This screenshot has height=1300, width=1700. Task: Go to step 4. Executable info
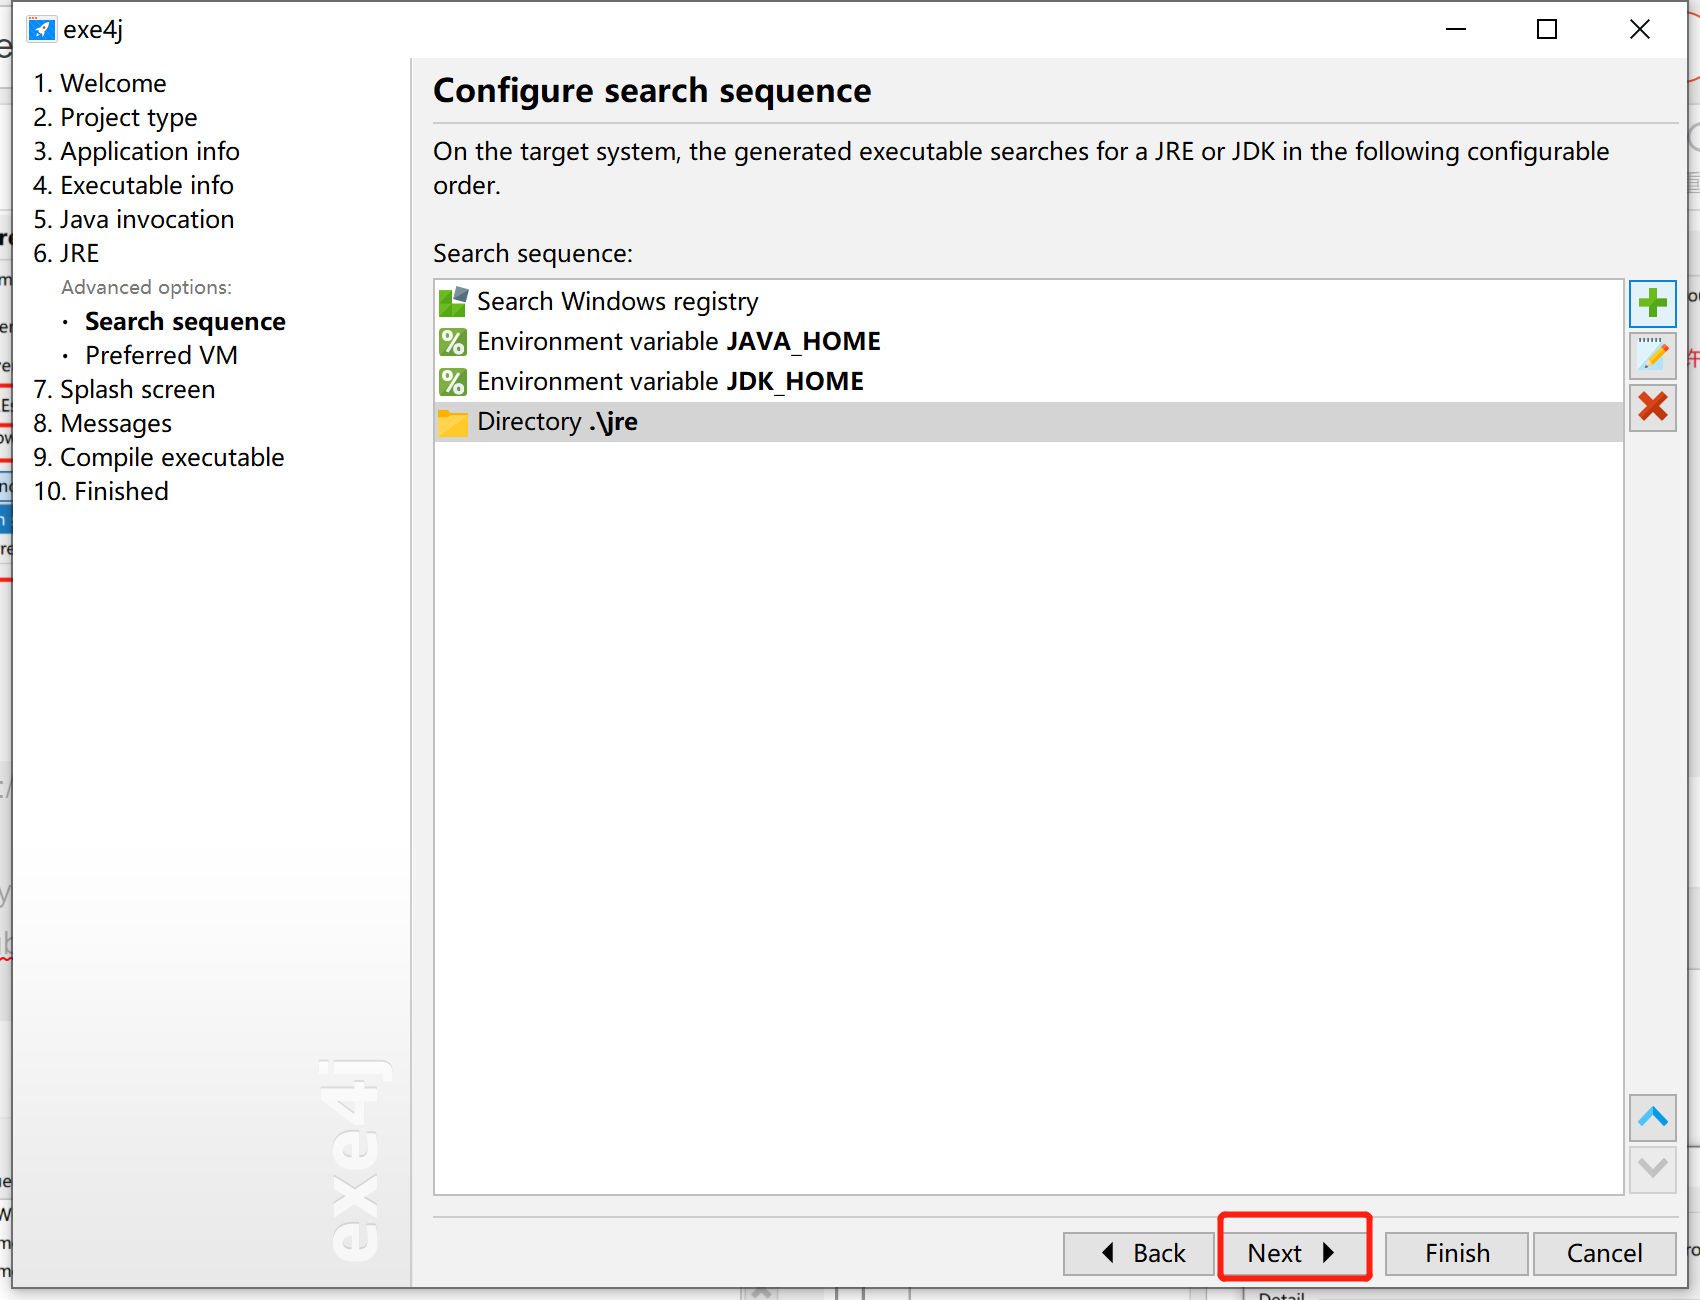click(133, 185)
